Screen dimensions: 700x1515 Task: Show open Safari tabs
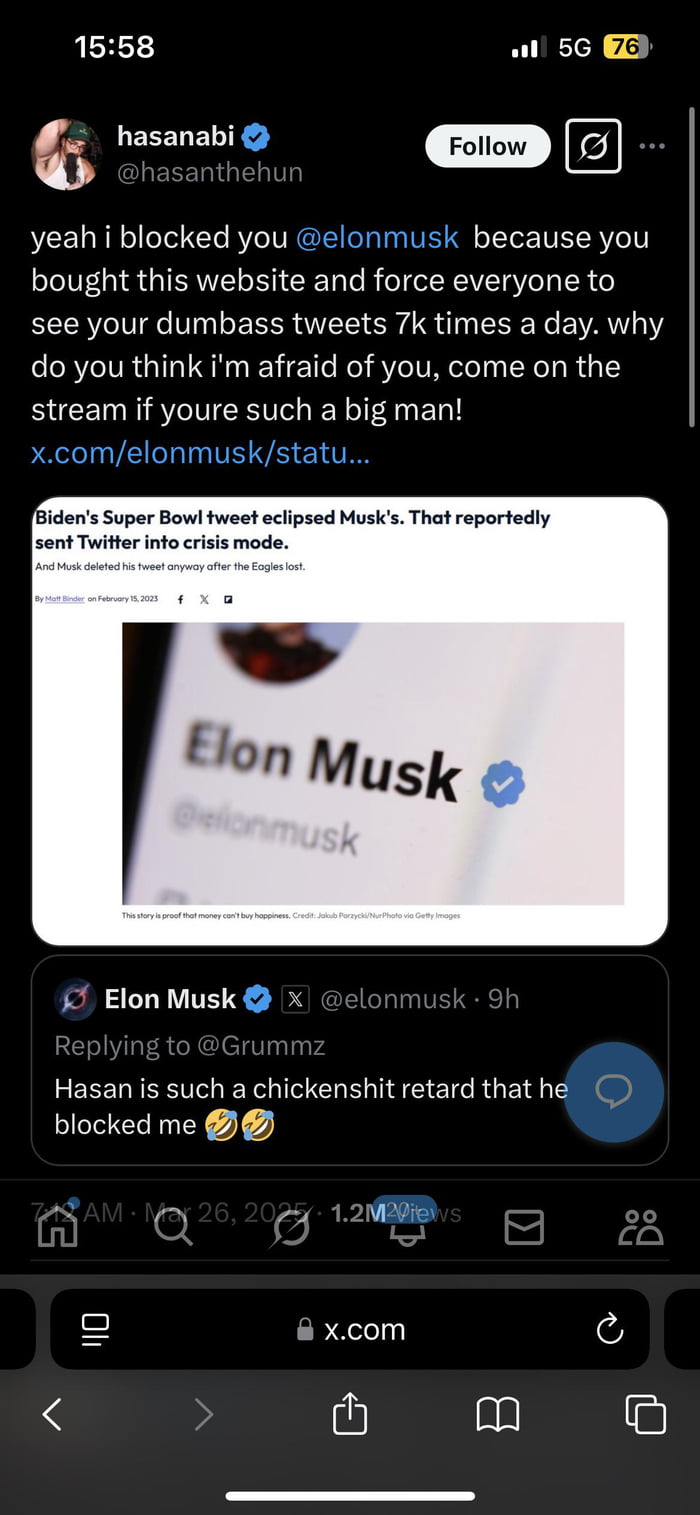(x=645, y=1414)
